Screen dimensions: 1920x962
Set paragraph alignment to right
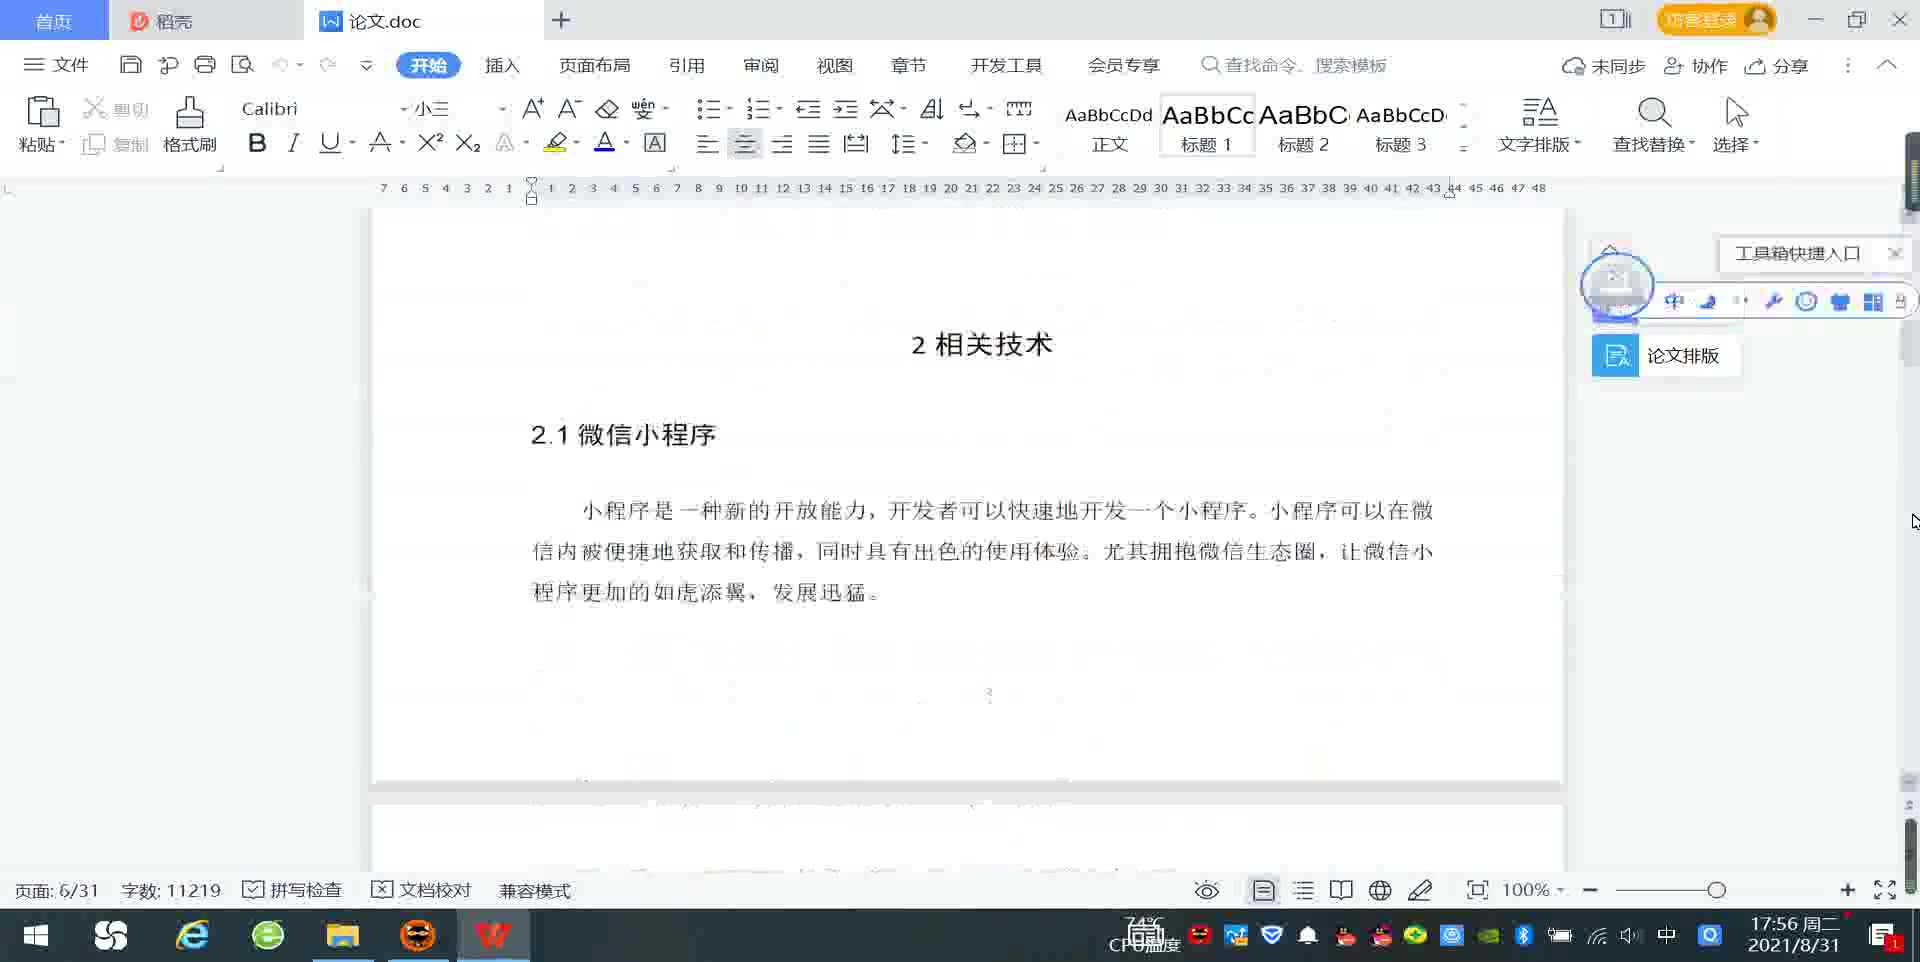click(782, 143)
